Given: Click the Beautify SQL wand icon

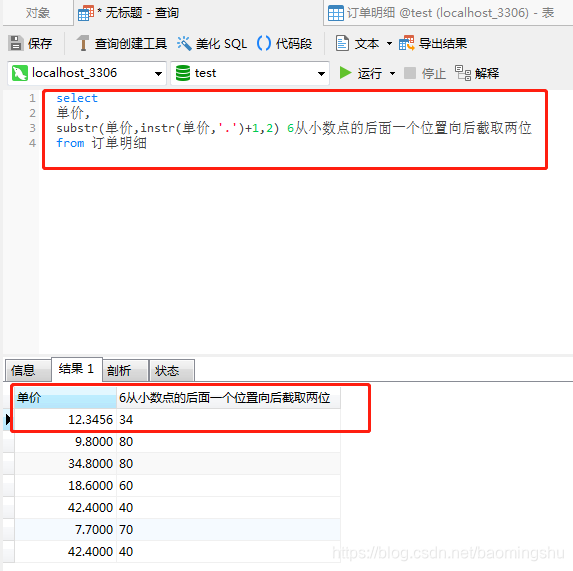Looking at the screenshot, I should point(184,43).
